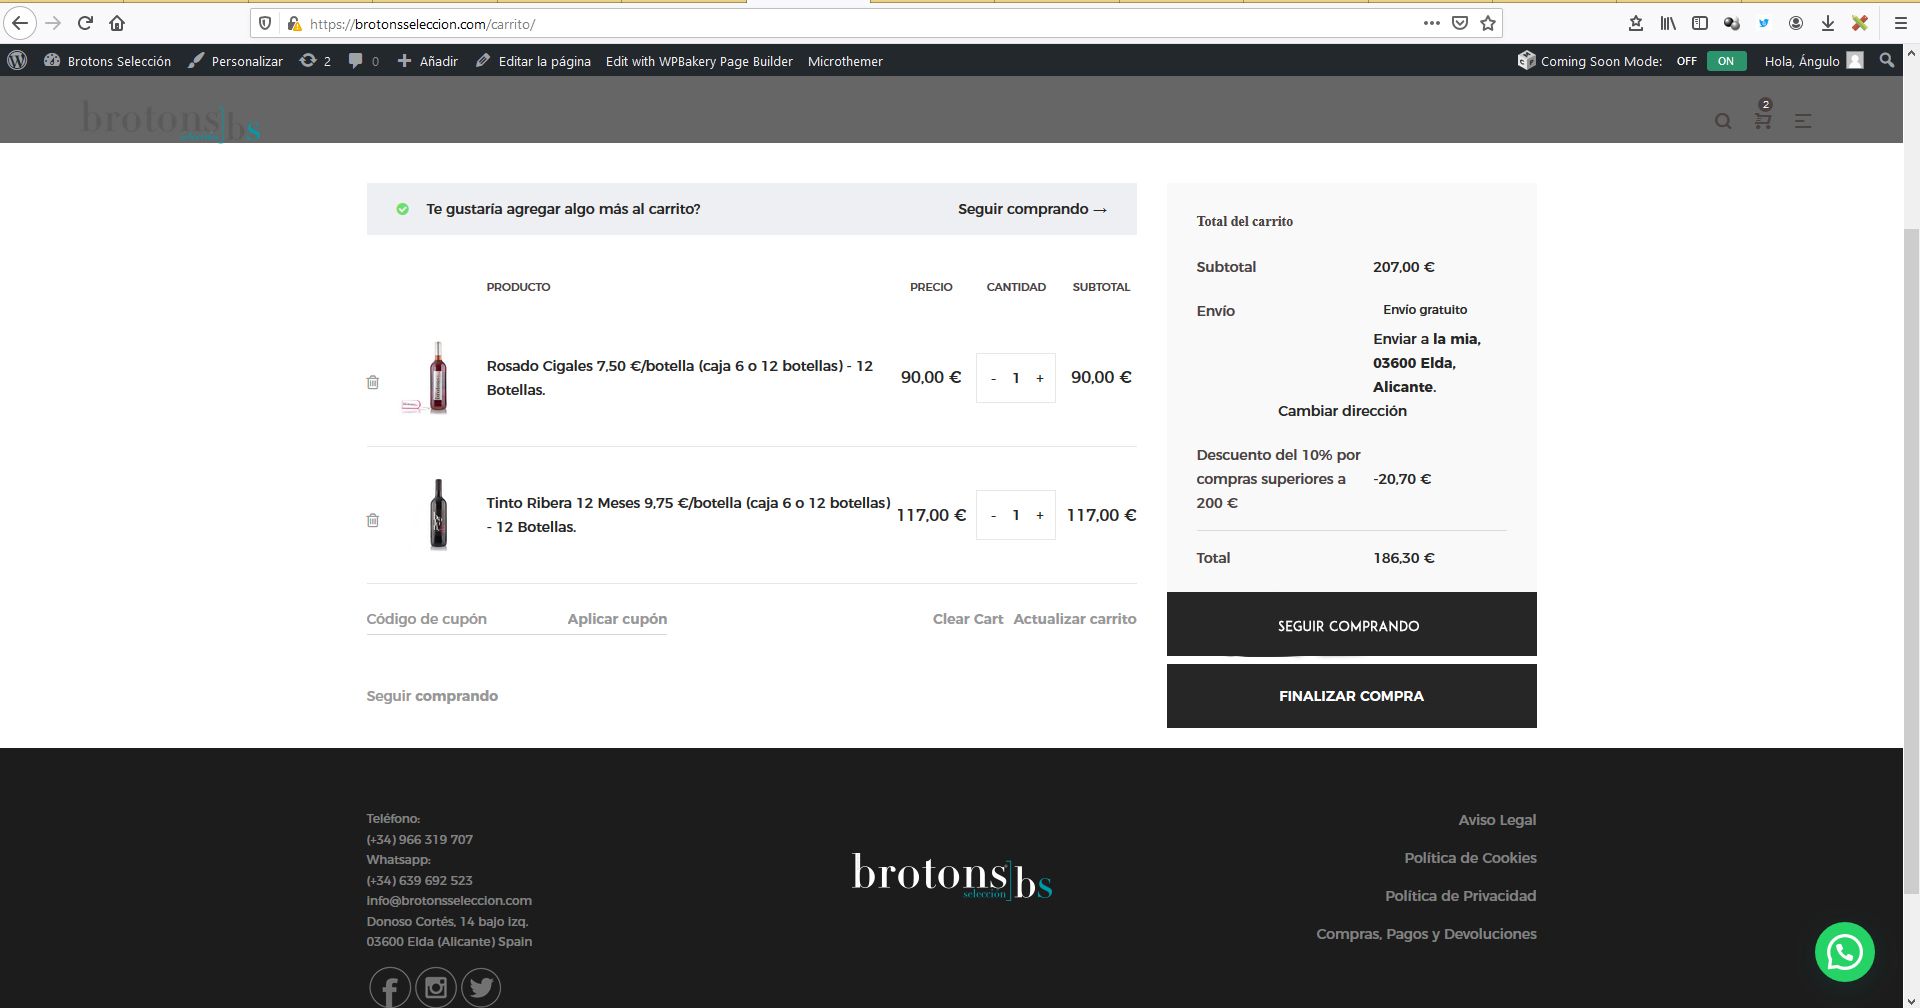Open the Firefox account icon

click(x=1796, y=23)
